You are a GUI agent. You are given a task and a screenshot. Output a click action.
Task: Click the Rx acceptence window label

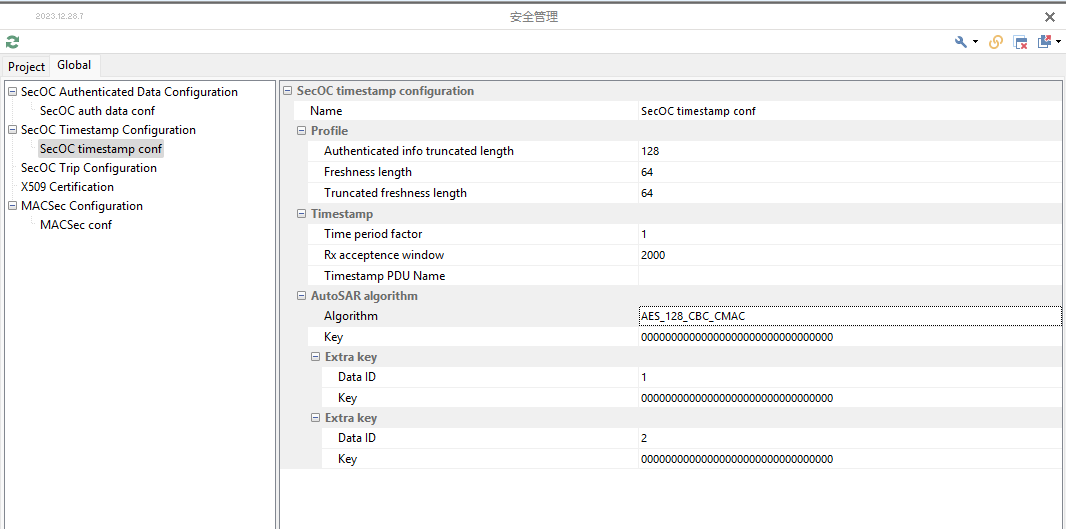[x=384, y=255]
